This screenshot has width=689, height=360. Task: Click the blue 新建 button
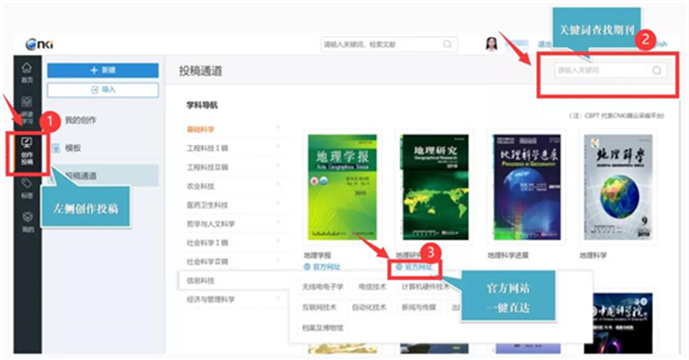pyautogui.click(x=103, y=70)
